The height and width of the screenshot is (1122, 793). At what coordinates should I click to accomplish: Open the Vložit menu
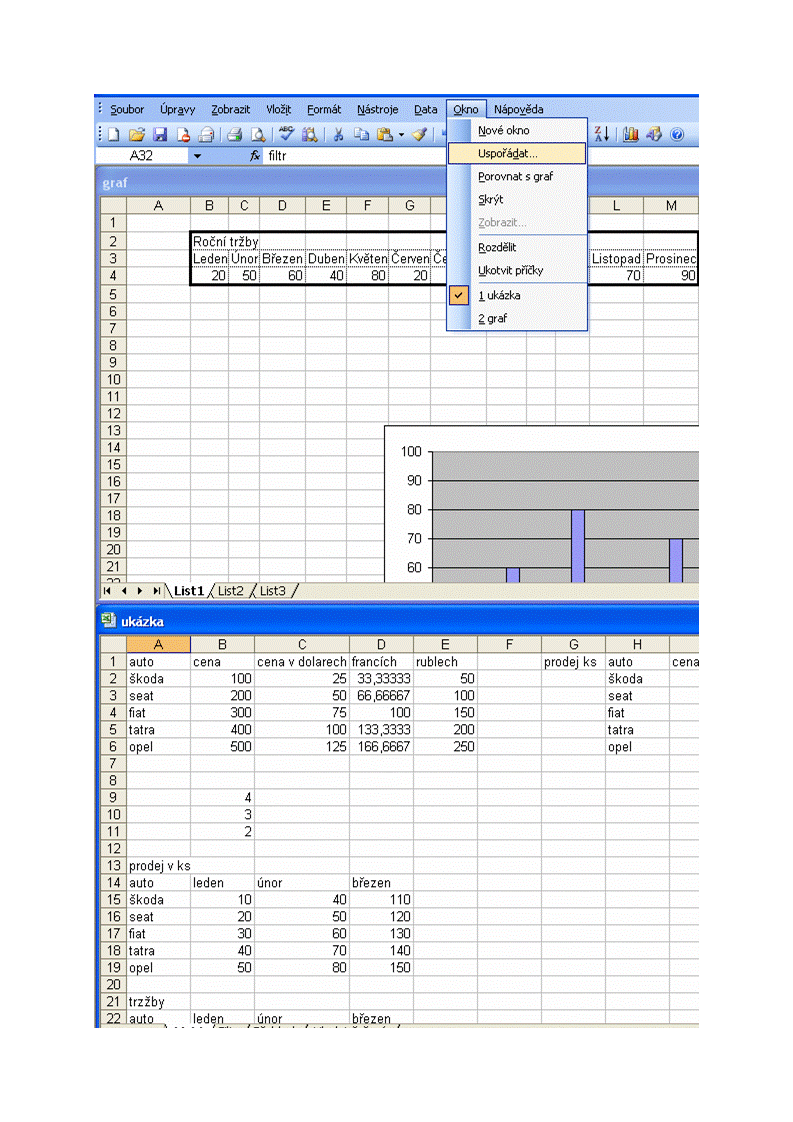[x=278, y=109]
